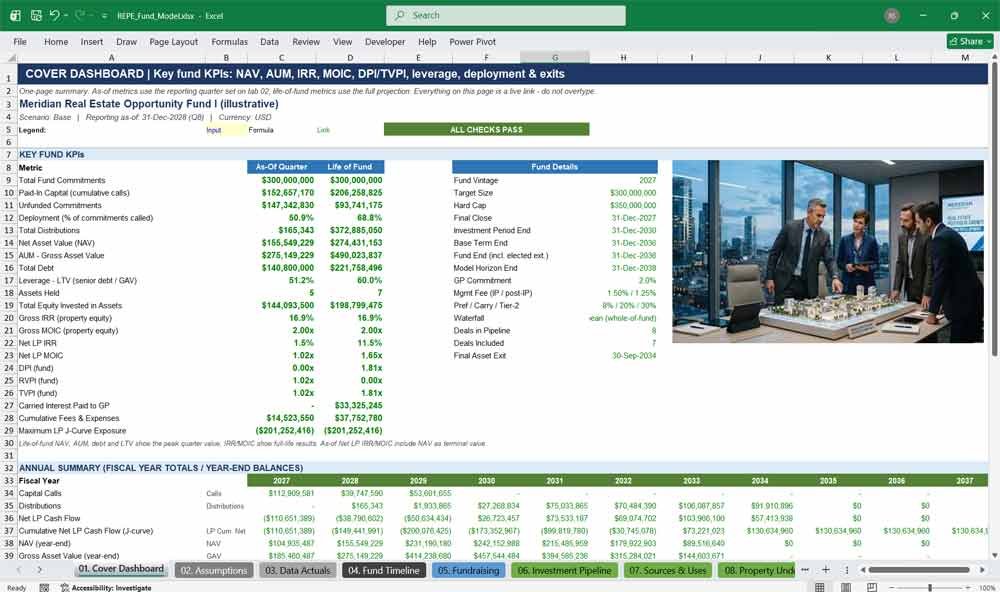Click the Excel application logo icon
This screenshot has width=1000, height=592.
pyautogui.click(x=15, y=15)
